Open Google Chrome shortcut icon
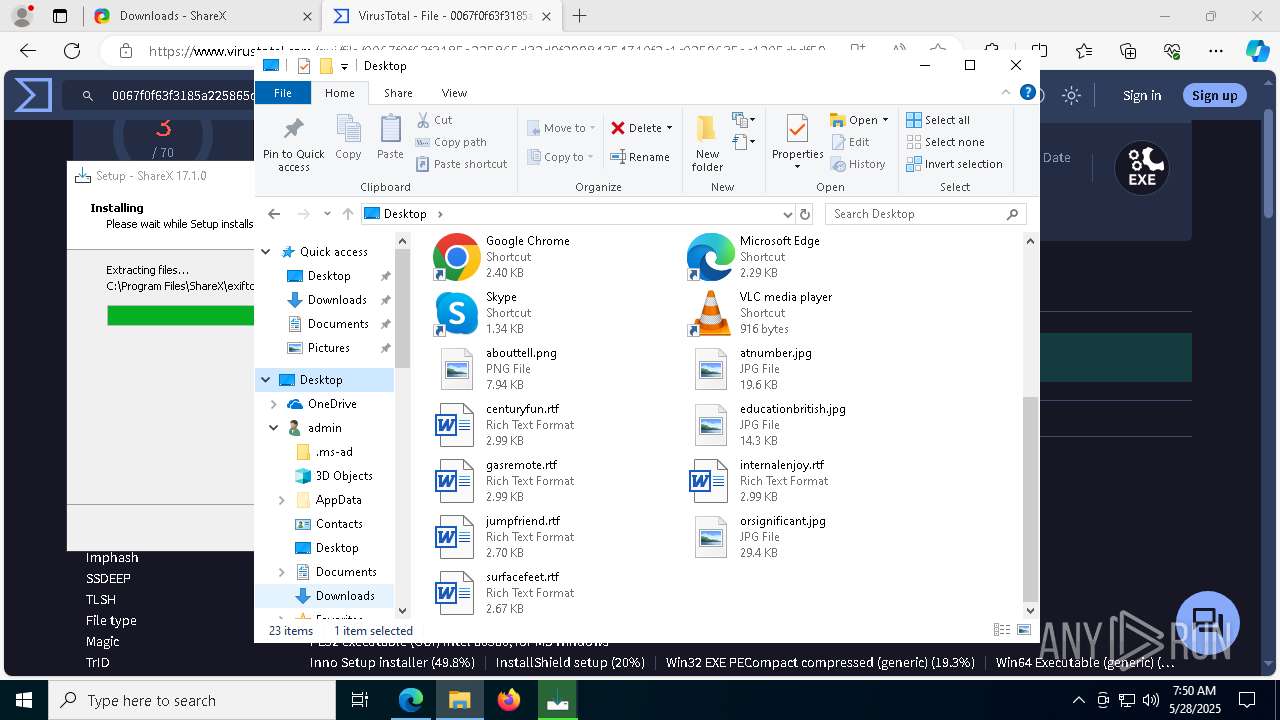1280x720 pixels. (x=456, y=257)
